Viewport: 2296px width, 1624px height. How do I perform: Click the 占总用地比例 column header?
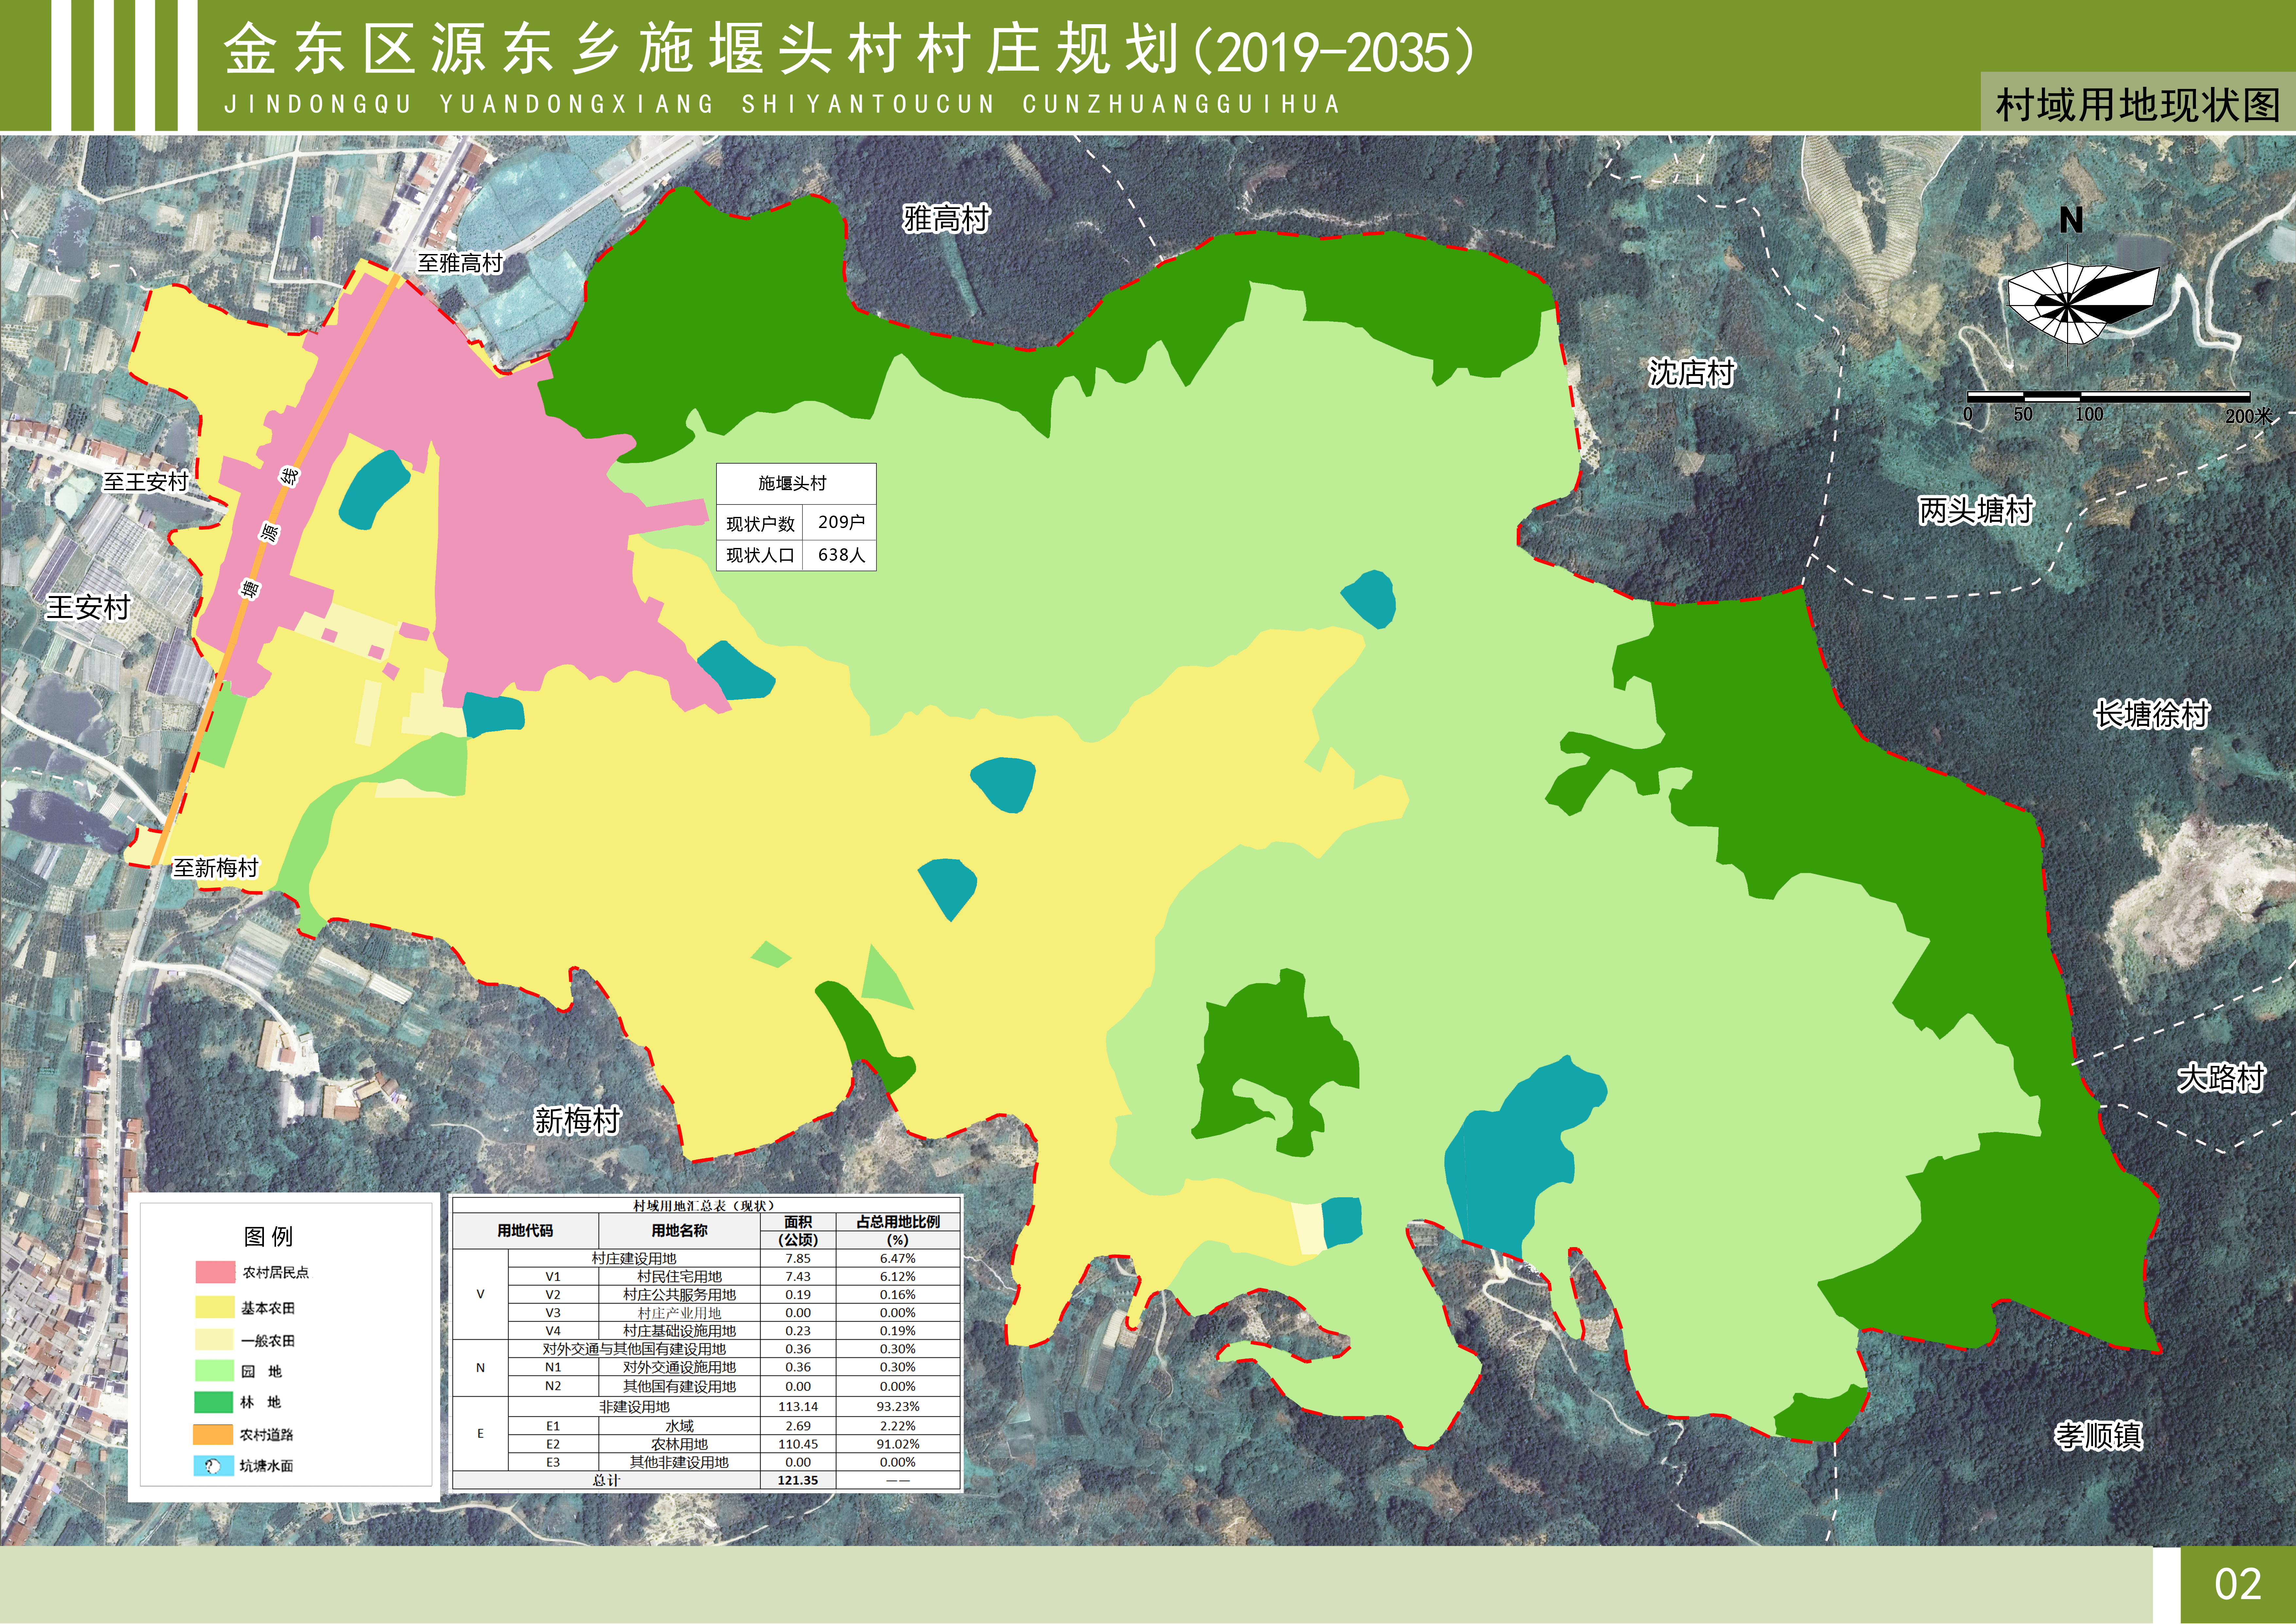(898, 1222)
